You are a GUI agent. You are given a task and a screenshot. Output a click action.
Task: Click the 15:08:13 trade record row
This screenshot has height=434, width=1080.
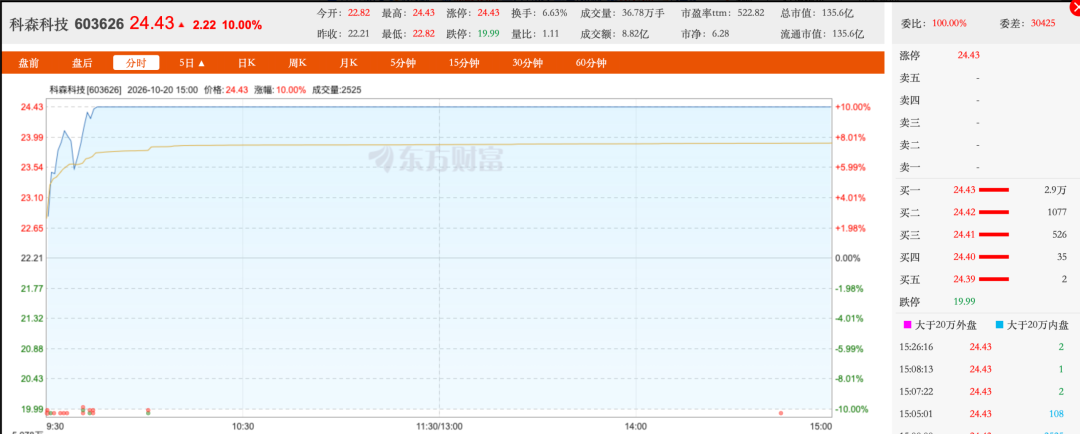click(x=984, y=369)
